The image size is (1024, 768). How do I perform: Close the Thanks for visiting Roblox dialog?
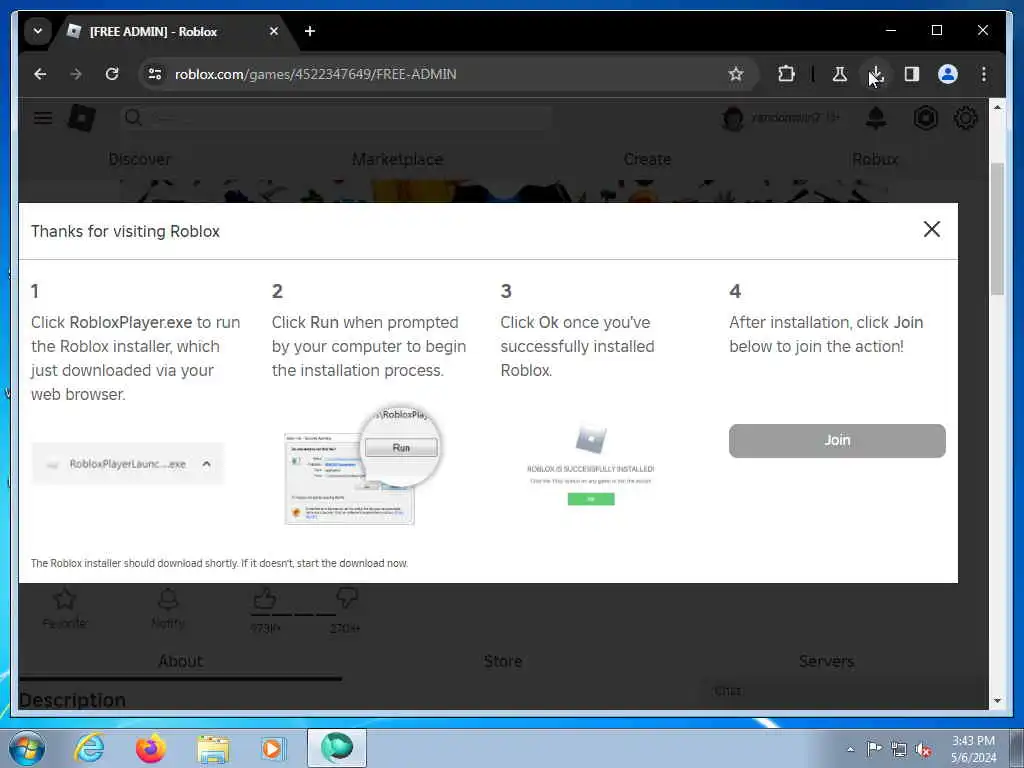point(932,229)
